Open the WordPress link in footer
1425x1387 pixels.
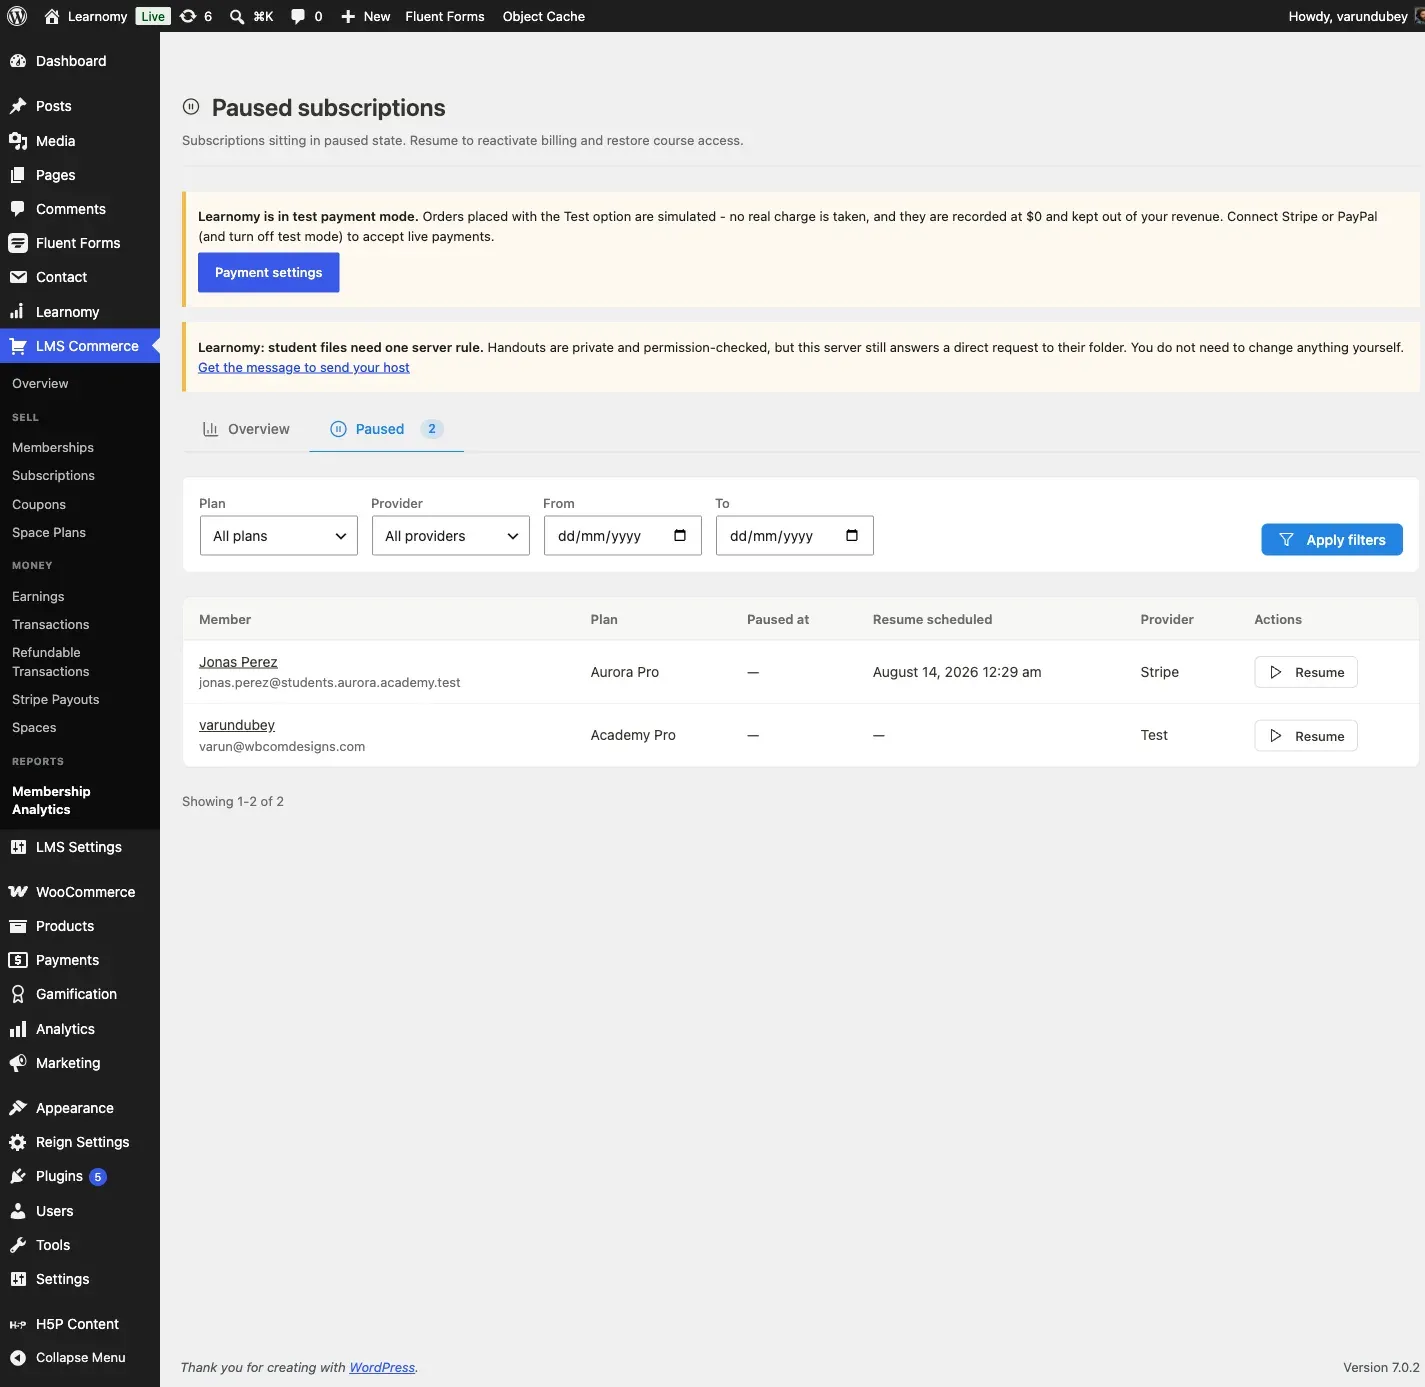382,1368
